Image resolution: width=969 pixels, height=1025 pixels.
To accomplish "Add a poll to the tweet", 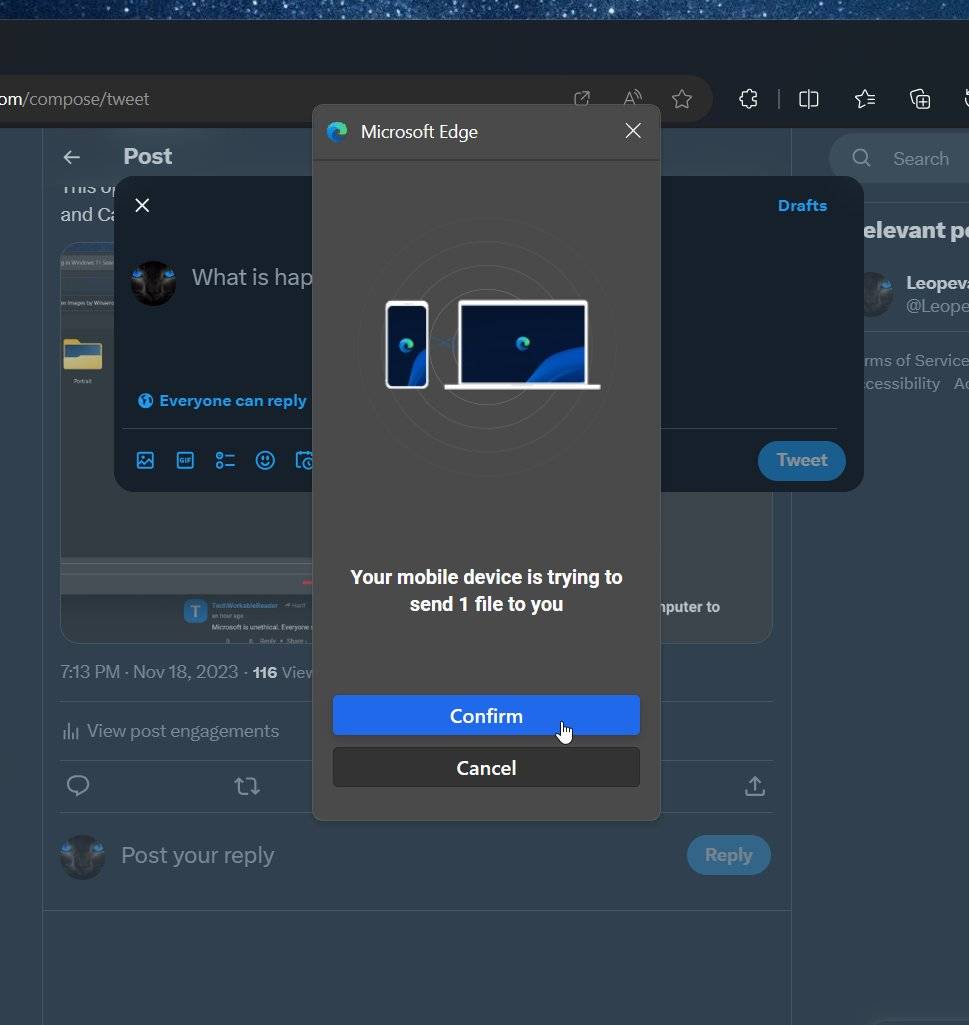I will pos(225,460).
